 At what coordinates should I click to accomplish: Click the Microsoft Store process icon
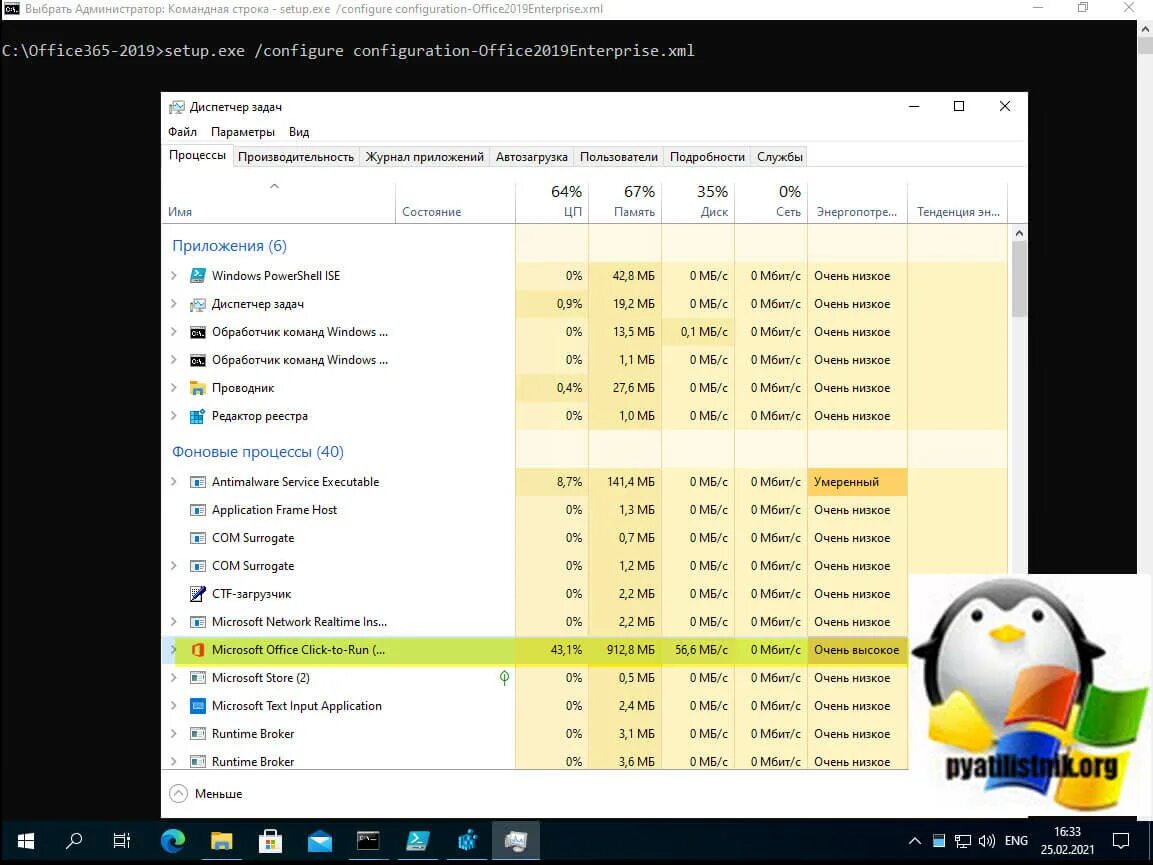click(x=197, y=678)
